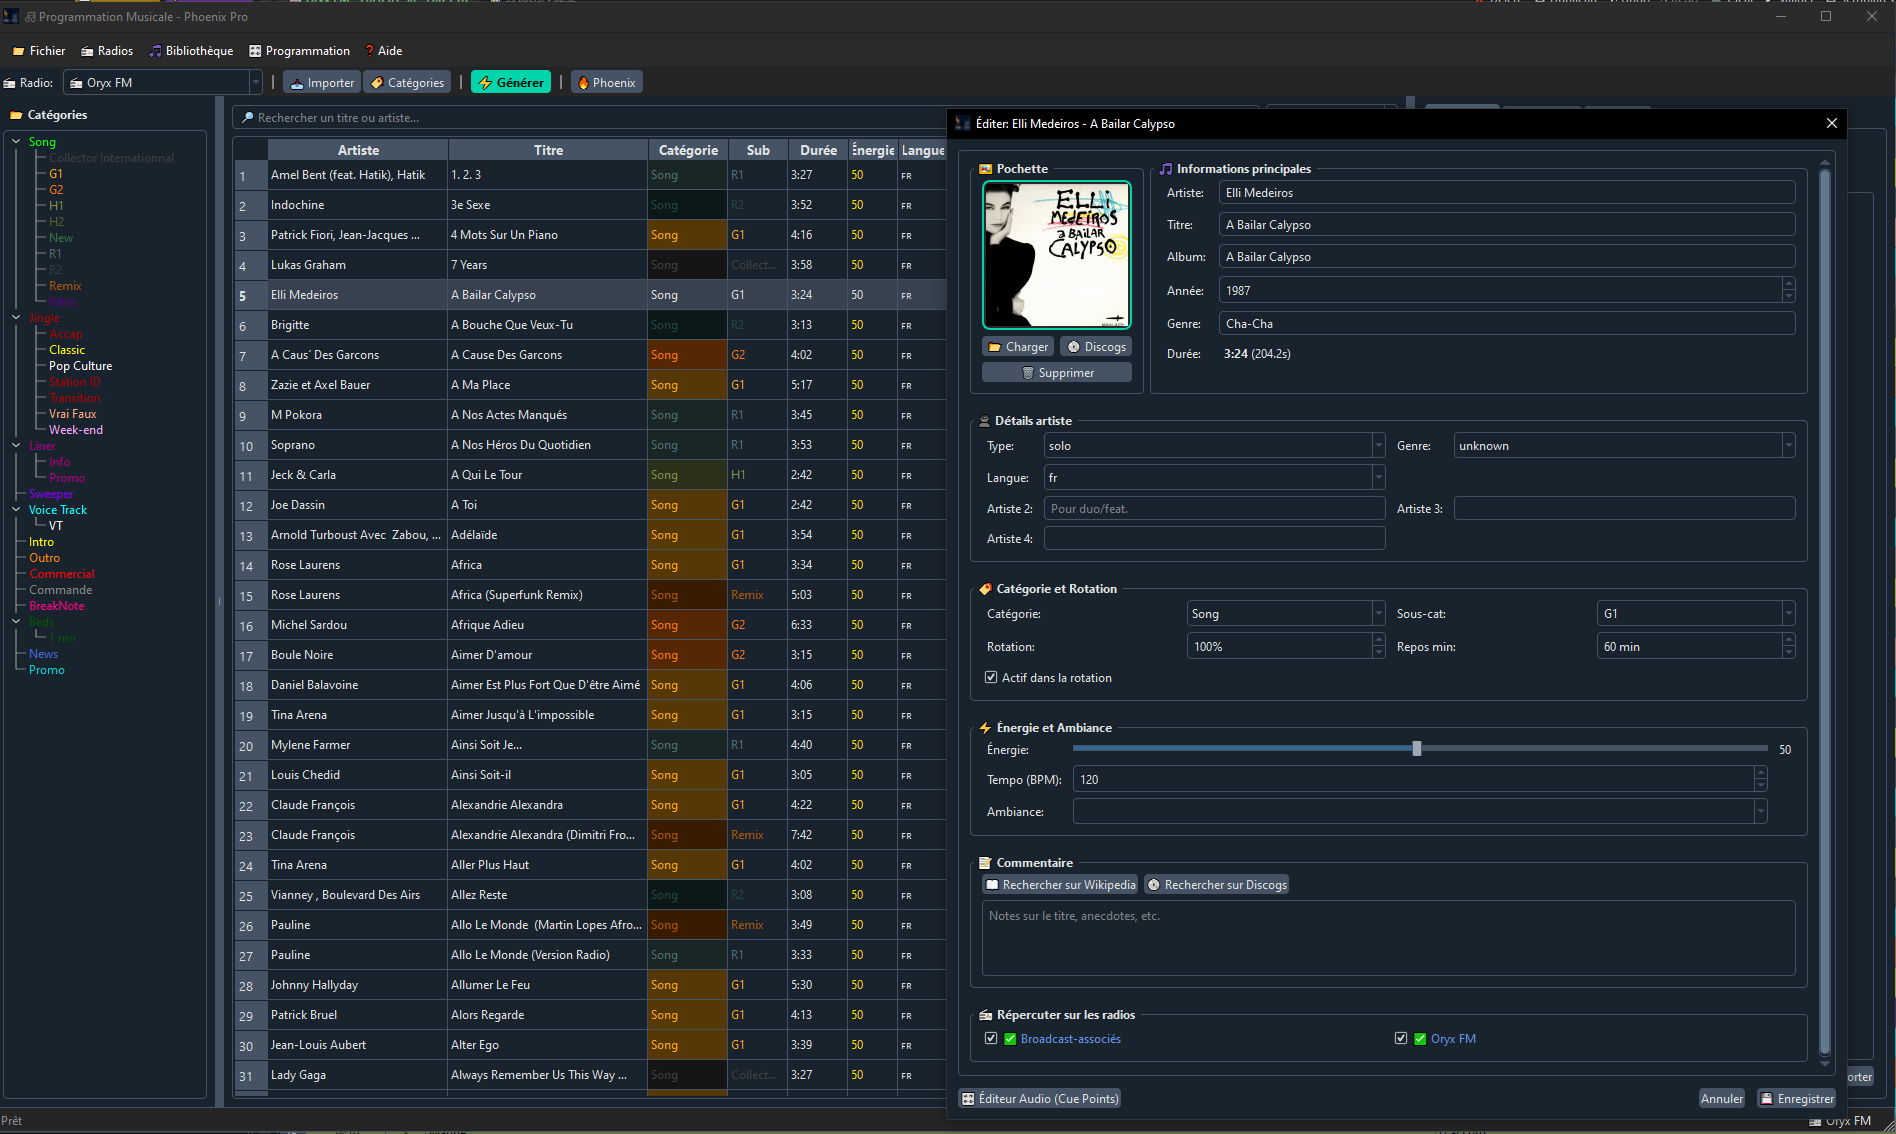1896x1134 pixels.
Task: Click the Énergie slider handle
Action: tap(1417, 749)
